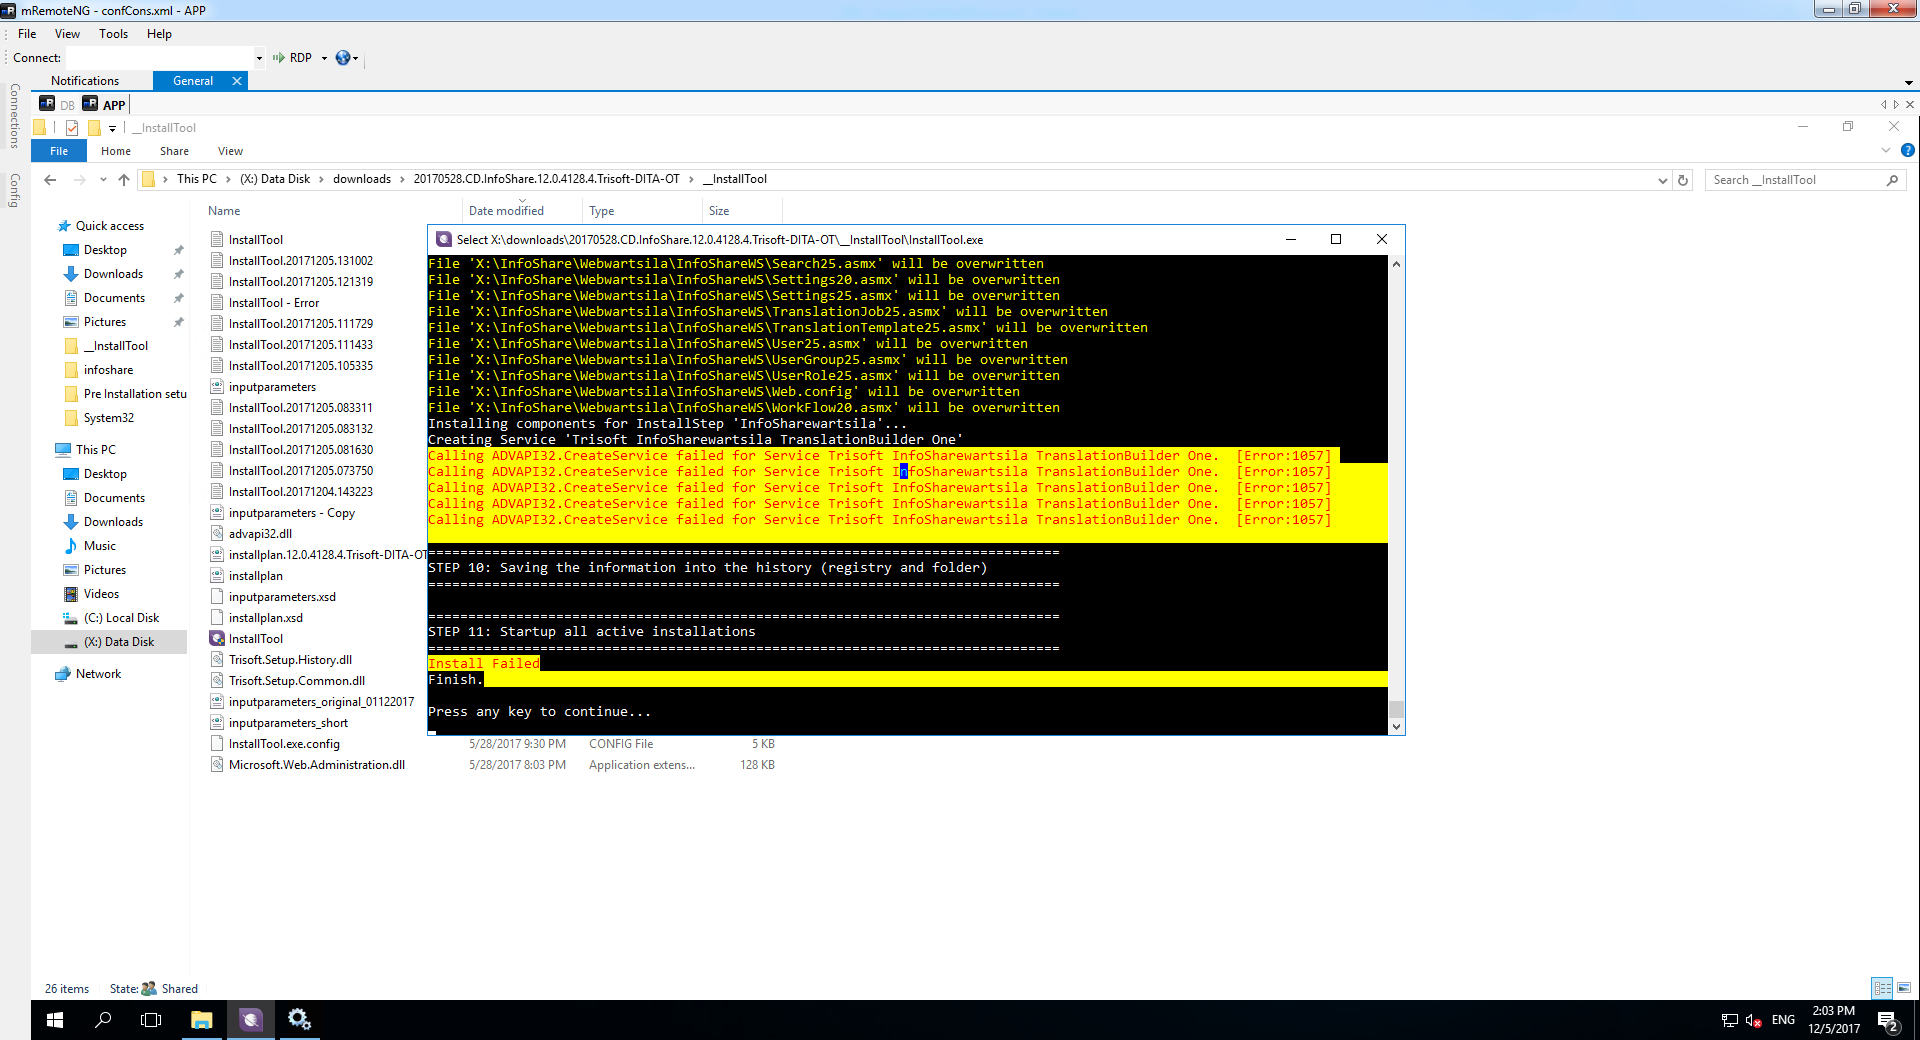Image resolution: width=1920 pixels, height=1040 pixels.
Task: Sort files by the Date modified column
Action: click(506, 211)
